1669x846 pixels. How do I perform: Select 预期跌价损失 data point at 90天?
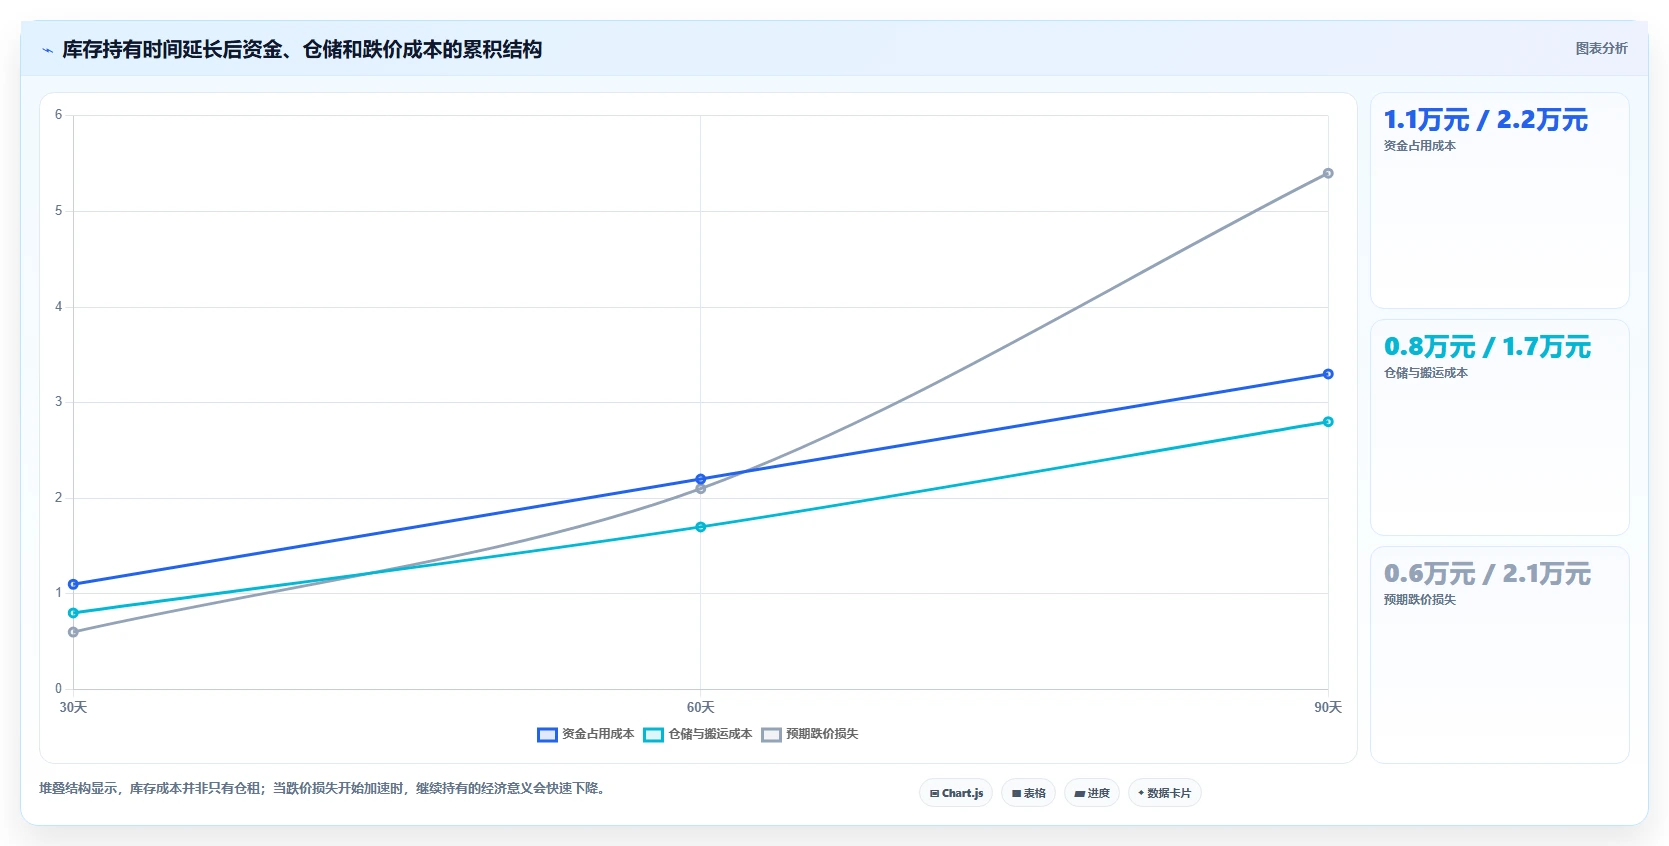(1328, 173)
